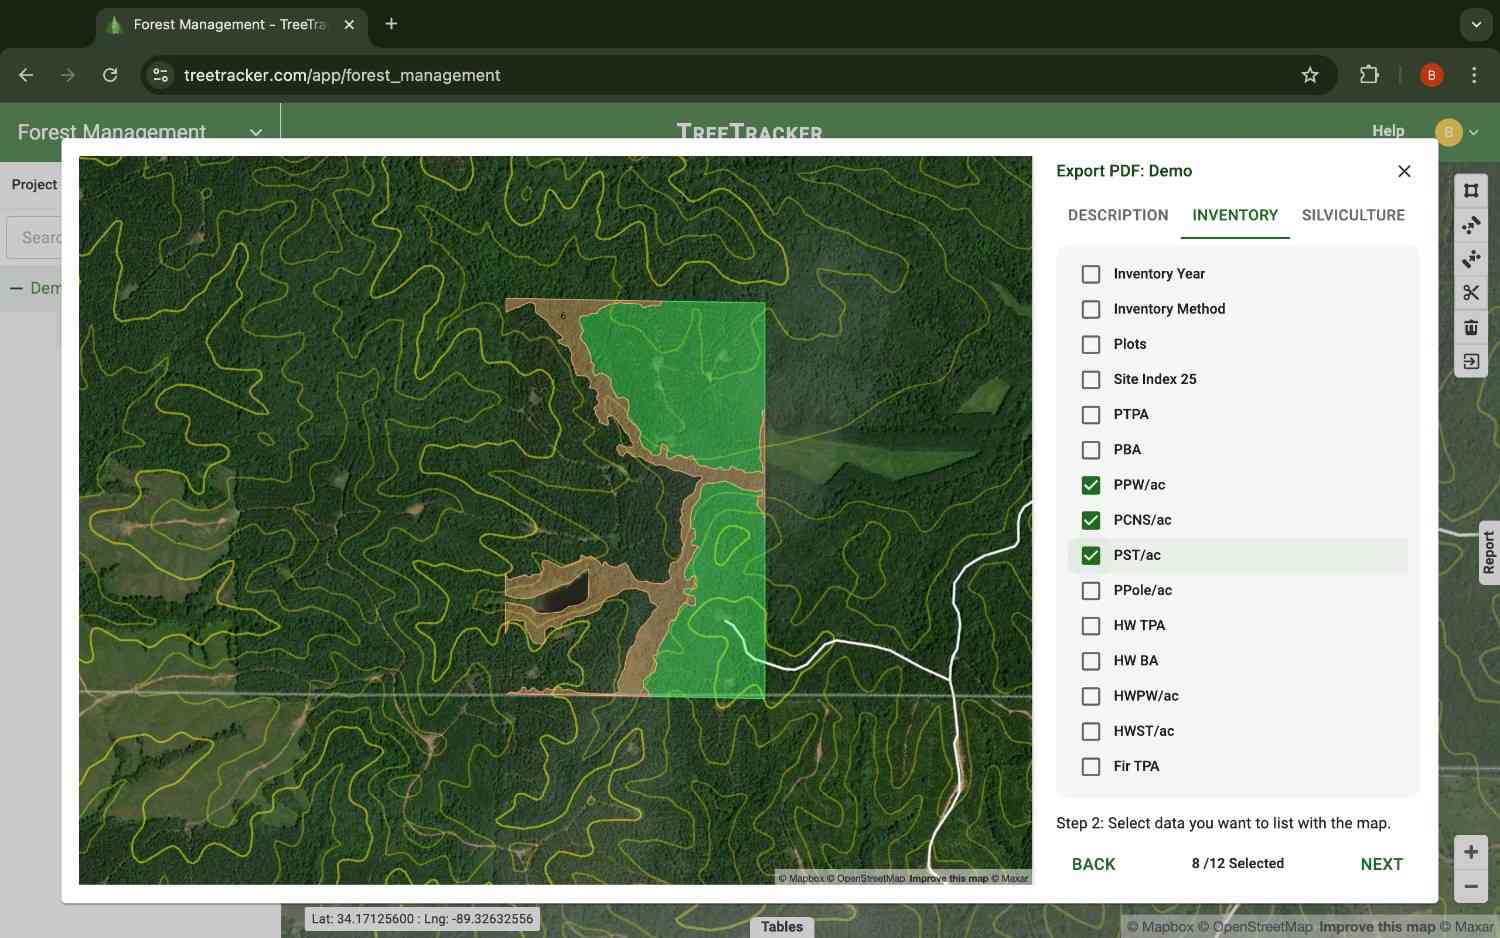Expand the user account chevron near Help
Image resolution: width=1500 pixels, height=938 pixels.
click(x=1472, y=131)
